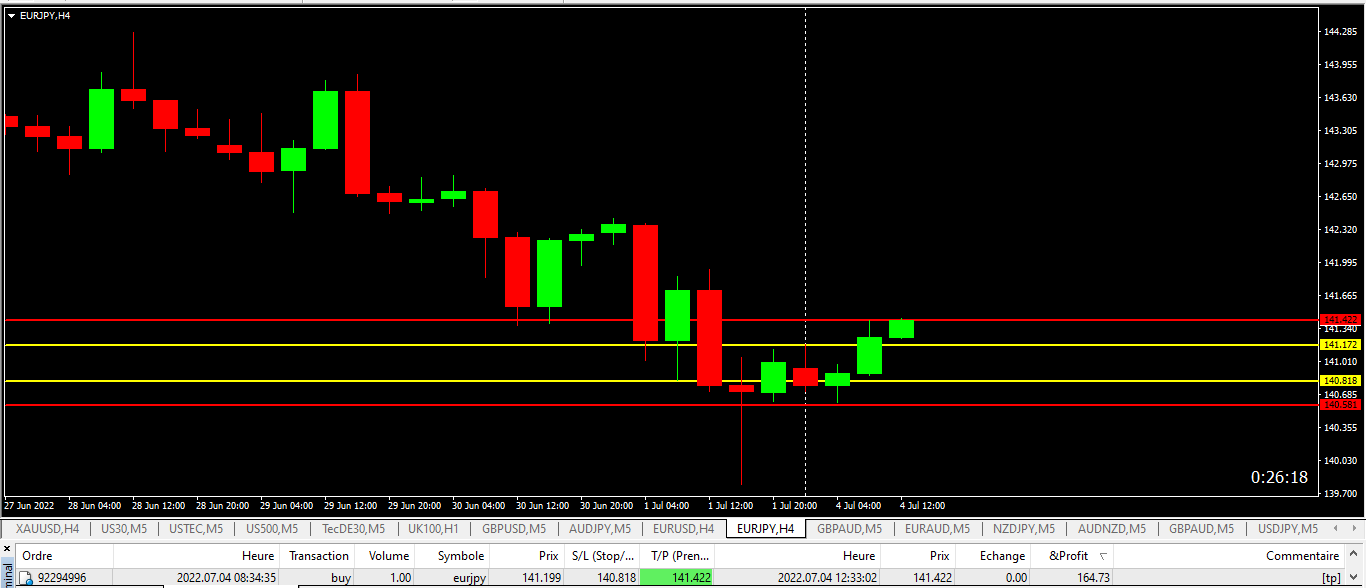The image size is (1366, 588).
Task: Click the red 141.422 price label on axis
Action: [1339, 319]
